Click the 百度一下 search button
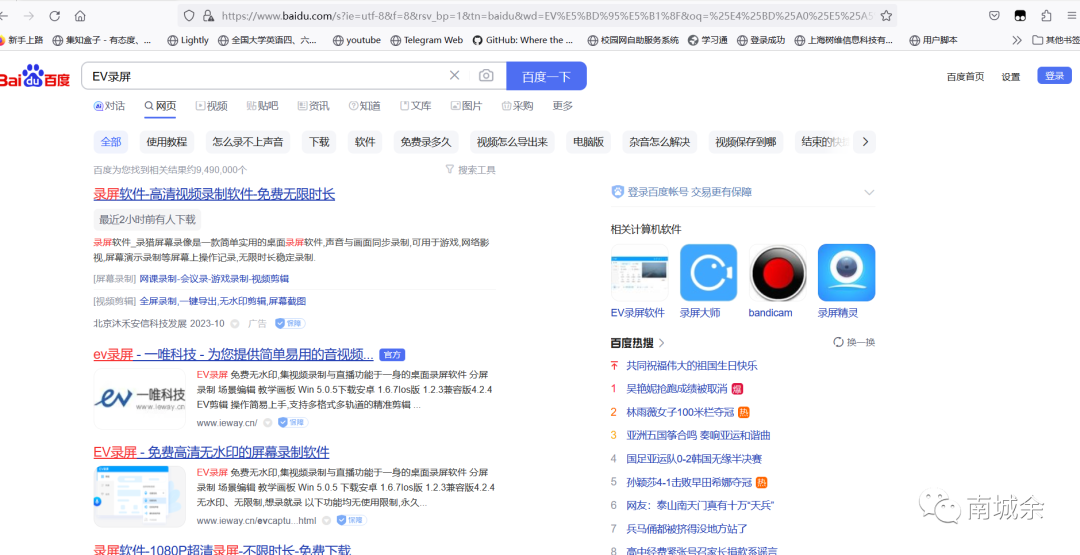This screenshot has height=555, width=1080. (x=546, y=76)
